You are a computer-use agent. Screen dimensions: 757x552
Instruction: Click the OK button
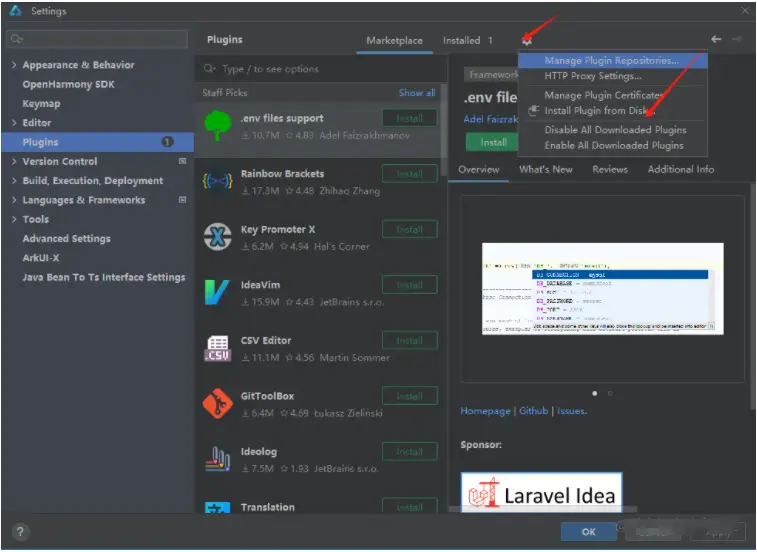coord(588,532)
